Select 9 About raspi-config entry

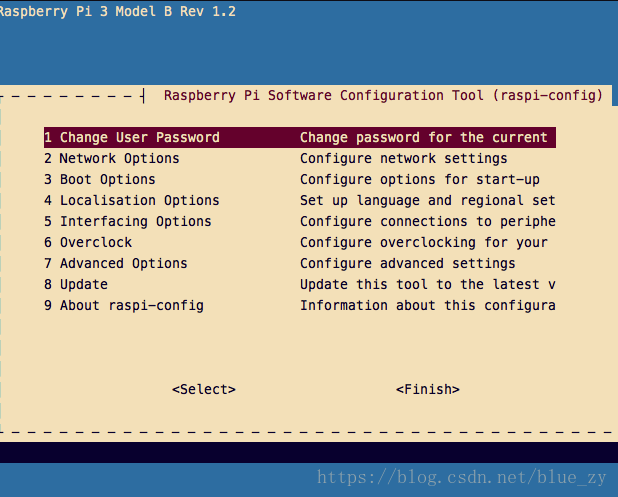point(124,305)
